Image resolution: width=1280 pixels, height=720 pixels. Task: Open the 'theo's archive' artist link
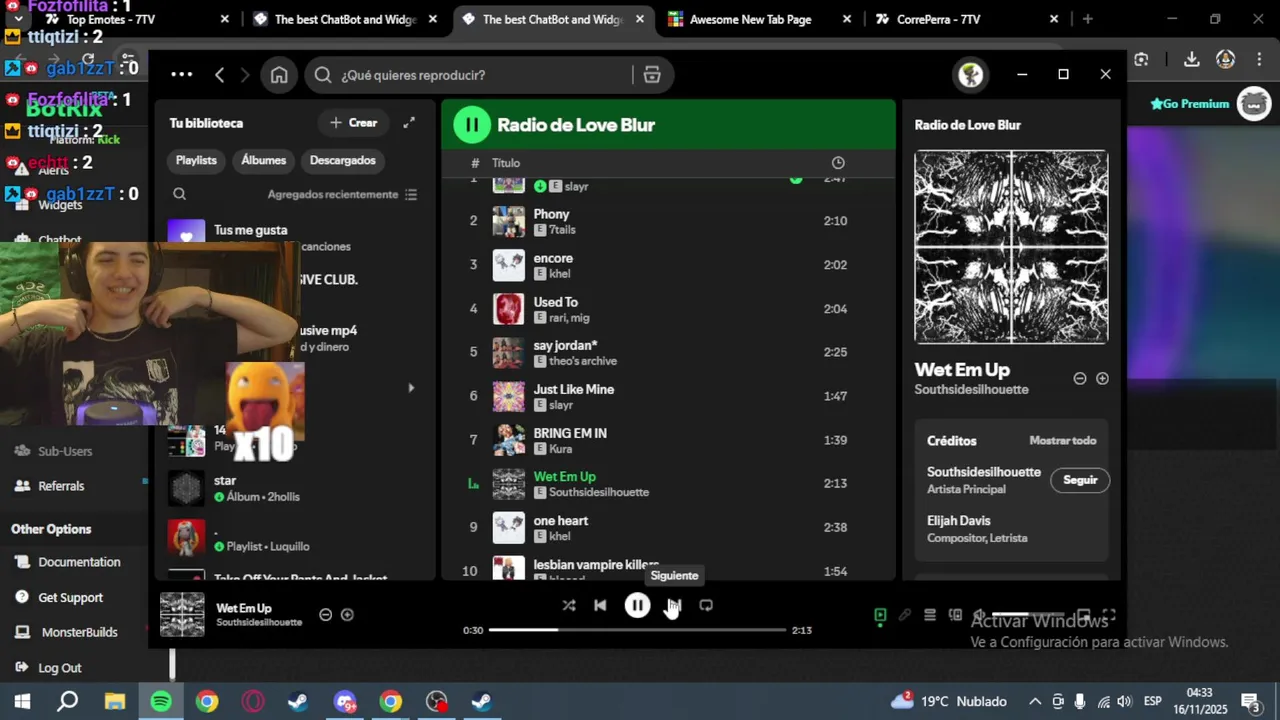583,361
